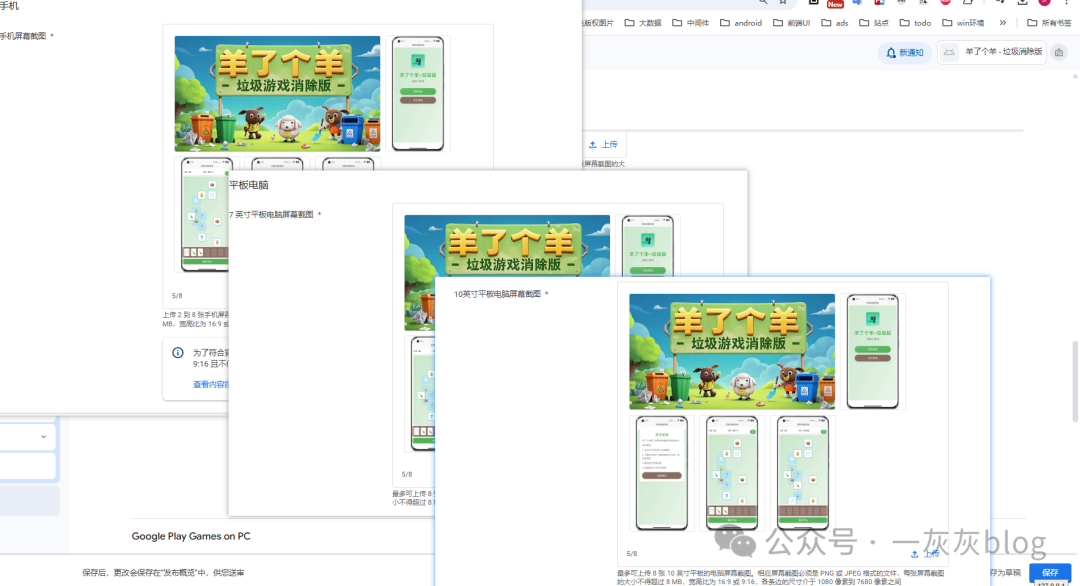Viewport: 1080px width, 586px height.
Task: Select the banner image in 10-inch tablet screenshots
Action: [732, 351]
